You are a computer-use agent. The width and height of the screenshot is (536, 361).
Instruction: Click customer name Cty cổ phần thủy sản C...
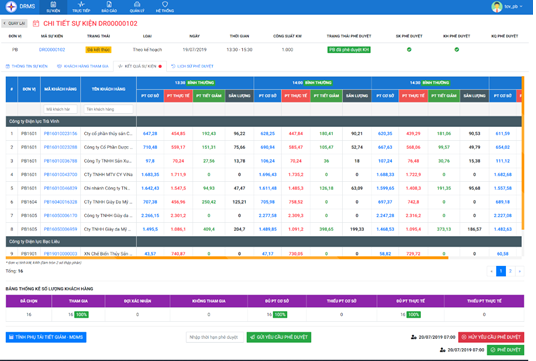point(108,134)
